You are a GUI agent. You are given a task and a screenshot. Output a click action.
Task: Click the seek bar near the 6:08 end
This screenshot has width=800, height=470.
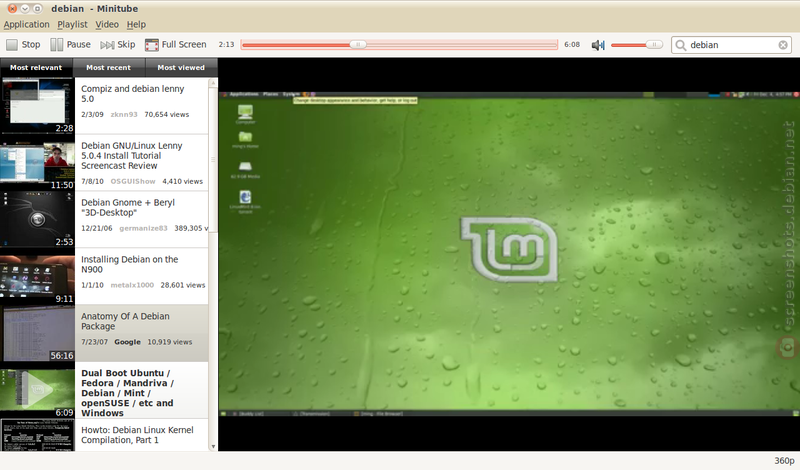click(x=552, y=45)
